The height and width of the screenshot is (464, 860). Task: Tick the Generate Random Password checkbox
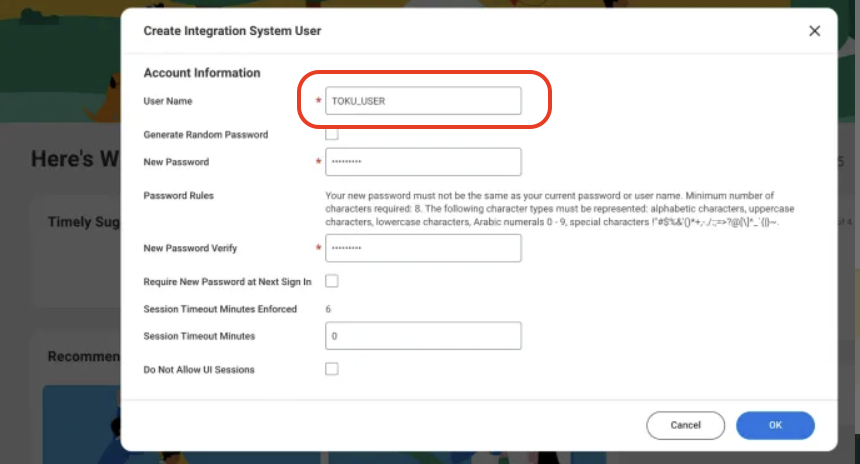[x=332, y=134]
